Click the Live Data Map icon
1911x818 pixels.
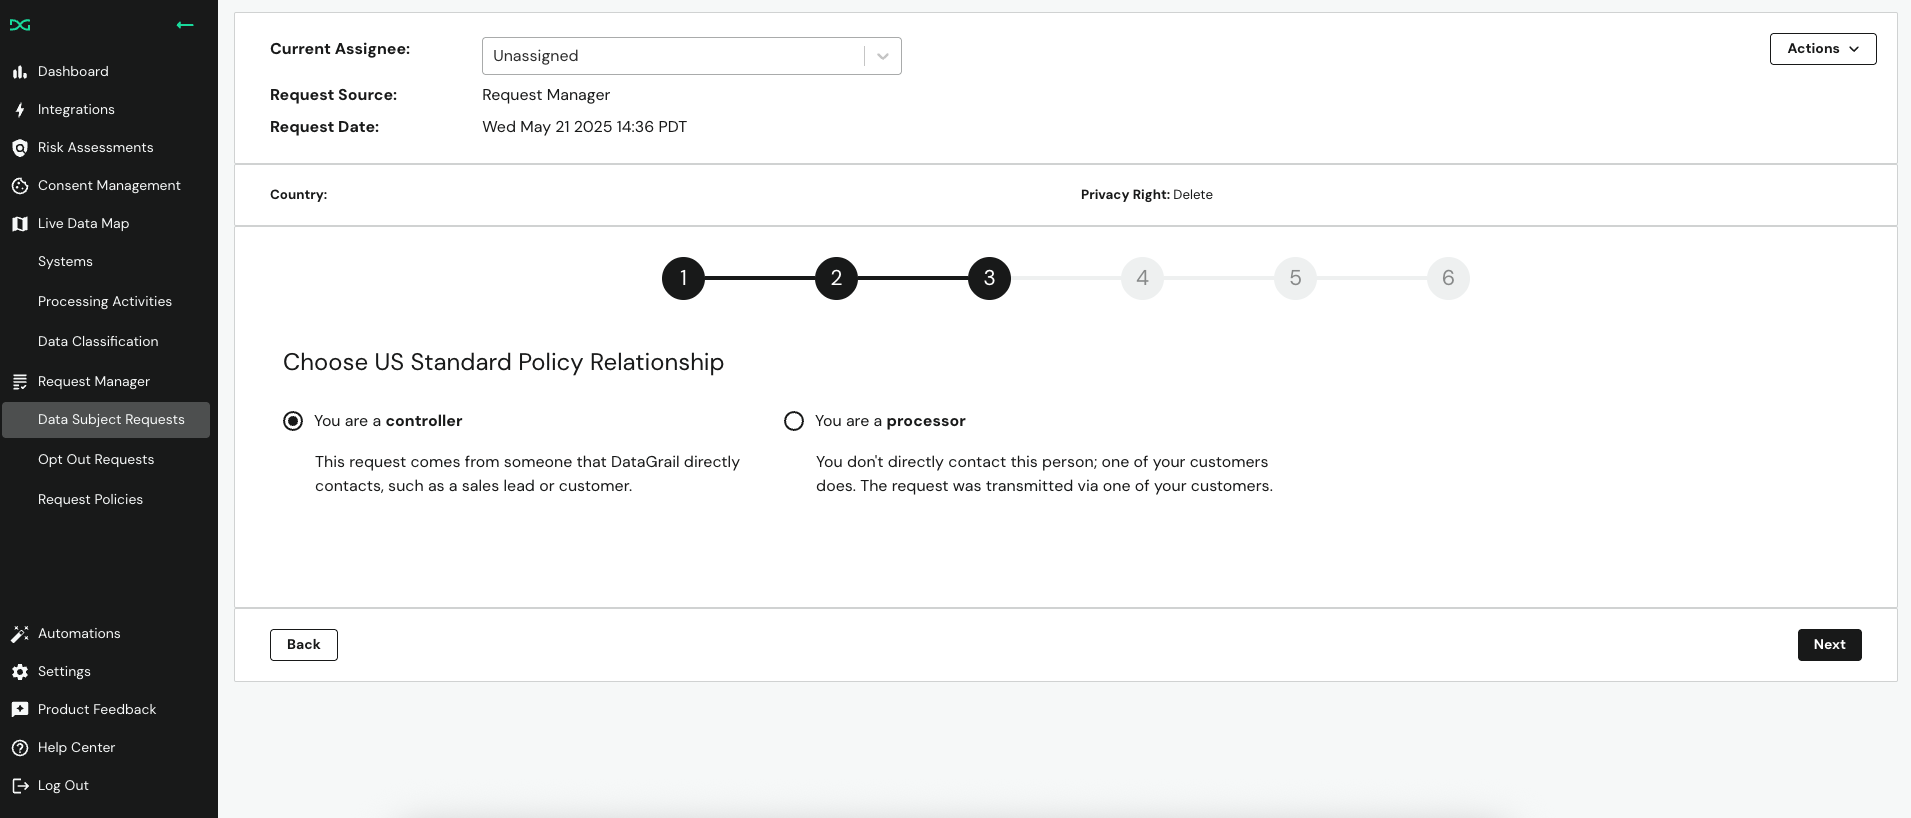click(x=19, y=224)
